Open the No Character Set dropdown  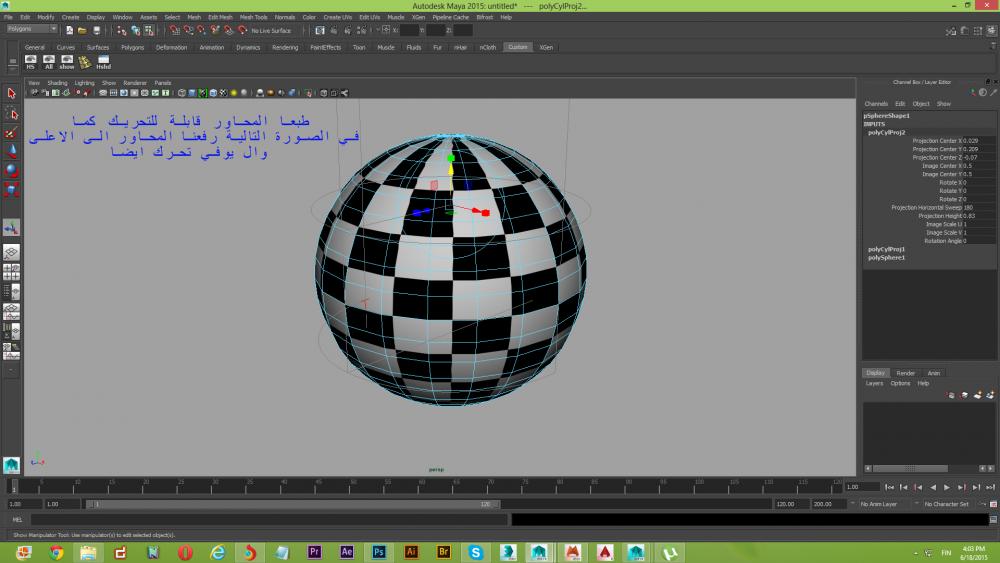[945, 504]
